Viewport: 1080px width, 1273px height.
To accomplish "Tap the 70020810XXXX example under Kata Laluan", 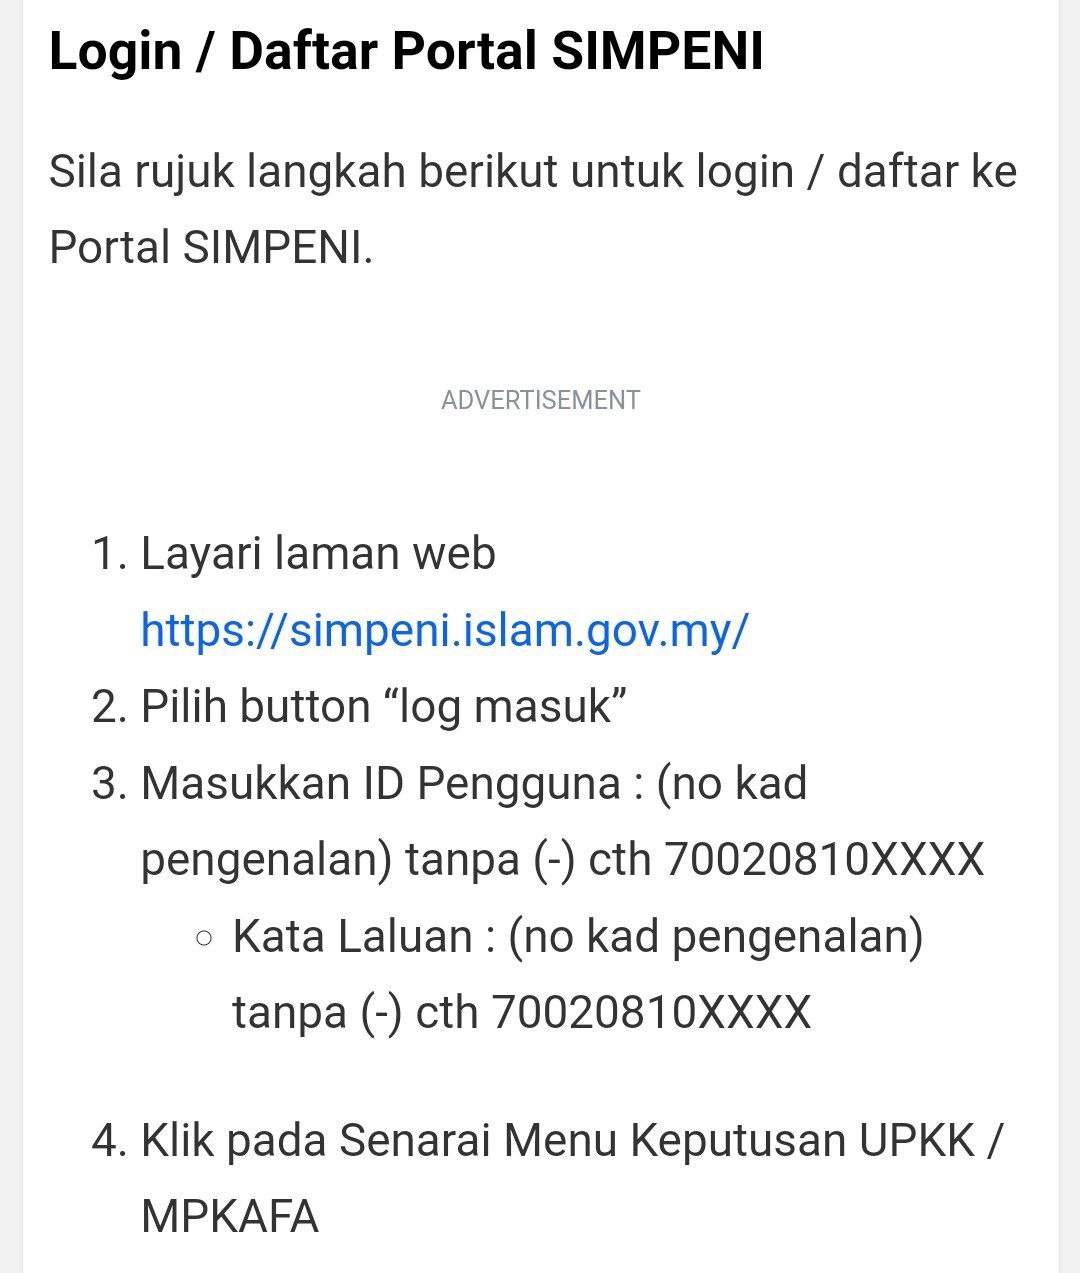I will point(651,1012).
